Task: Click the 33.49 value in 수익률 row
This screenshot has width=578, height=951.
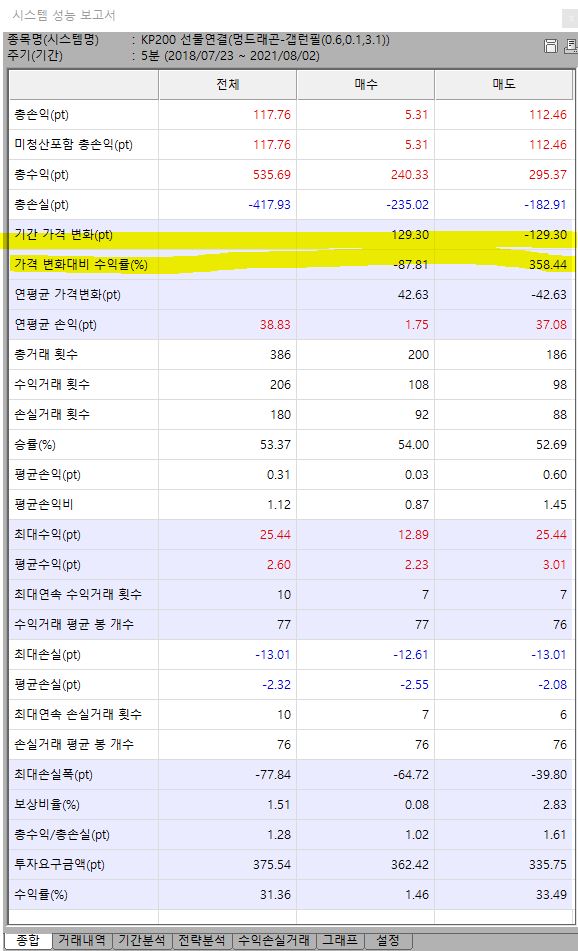Action: point(551,895)
